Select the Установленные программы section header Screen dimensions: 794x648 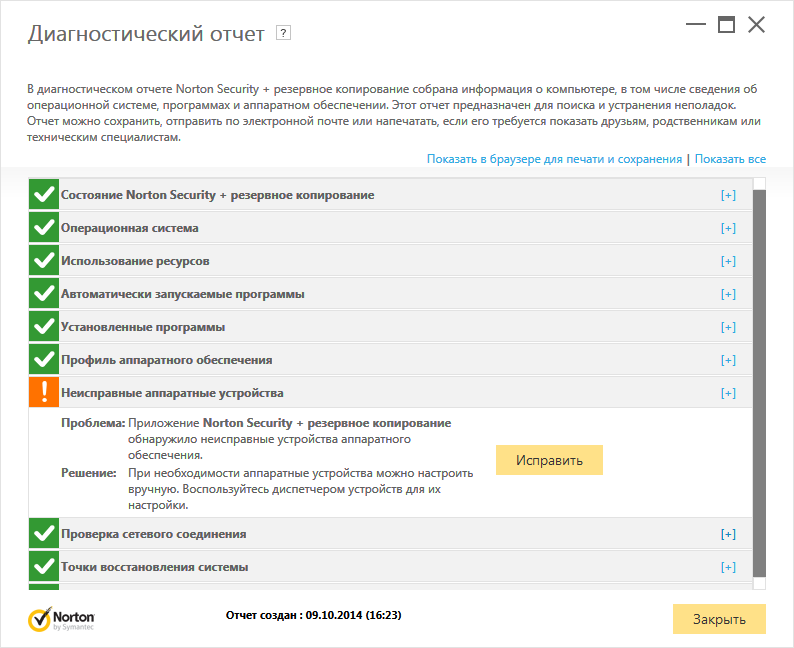coord(143,327)
